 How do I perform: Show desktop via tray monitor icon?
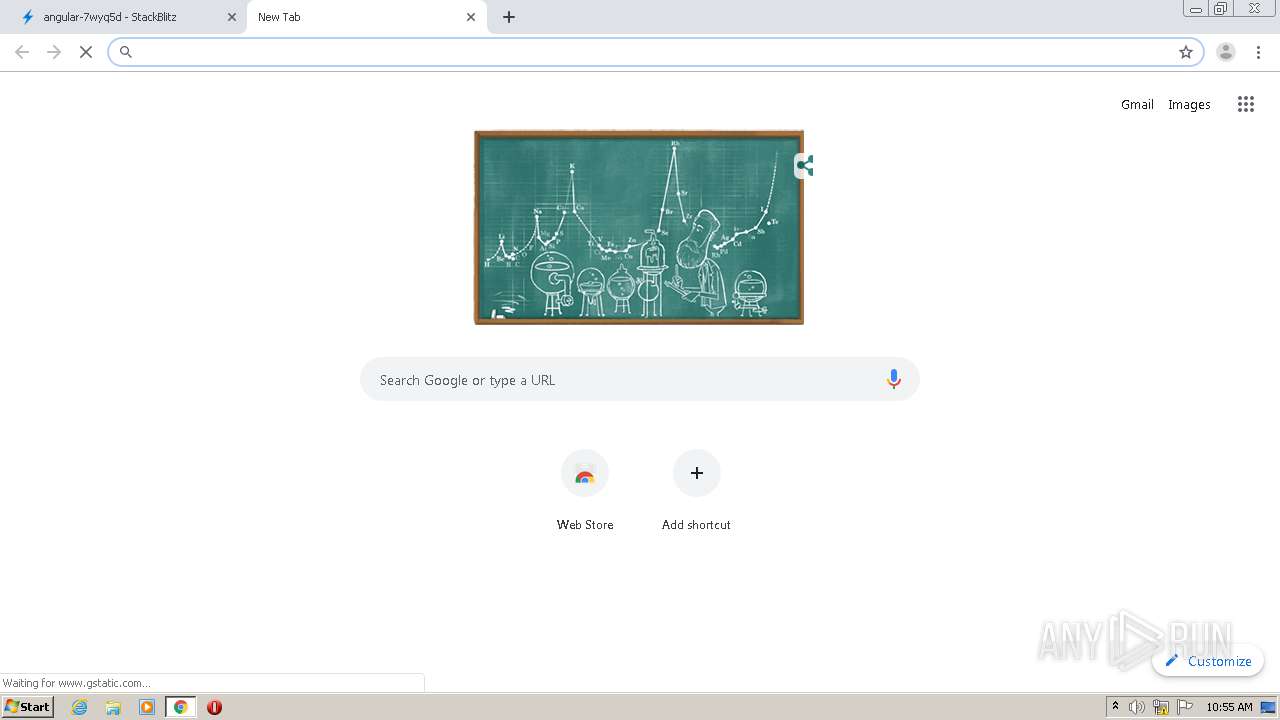tap(1269, 707)
